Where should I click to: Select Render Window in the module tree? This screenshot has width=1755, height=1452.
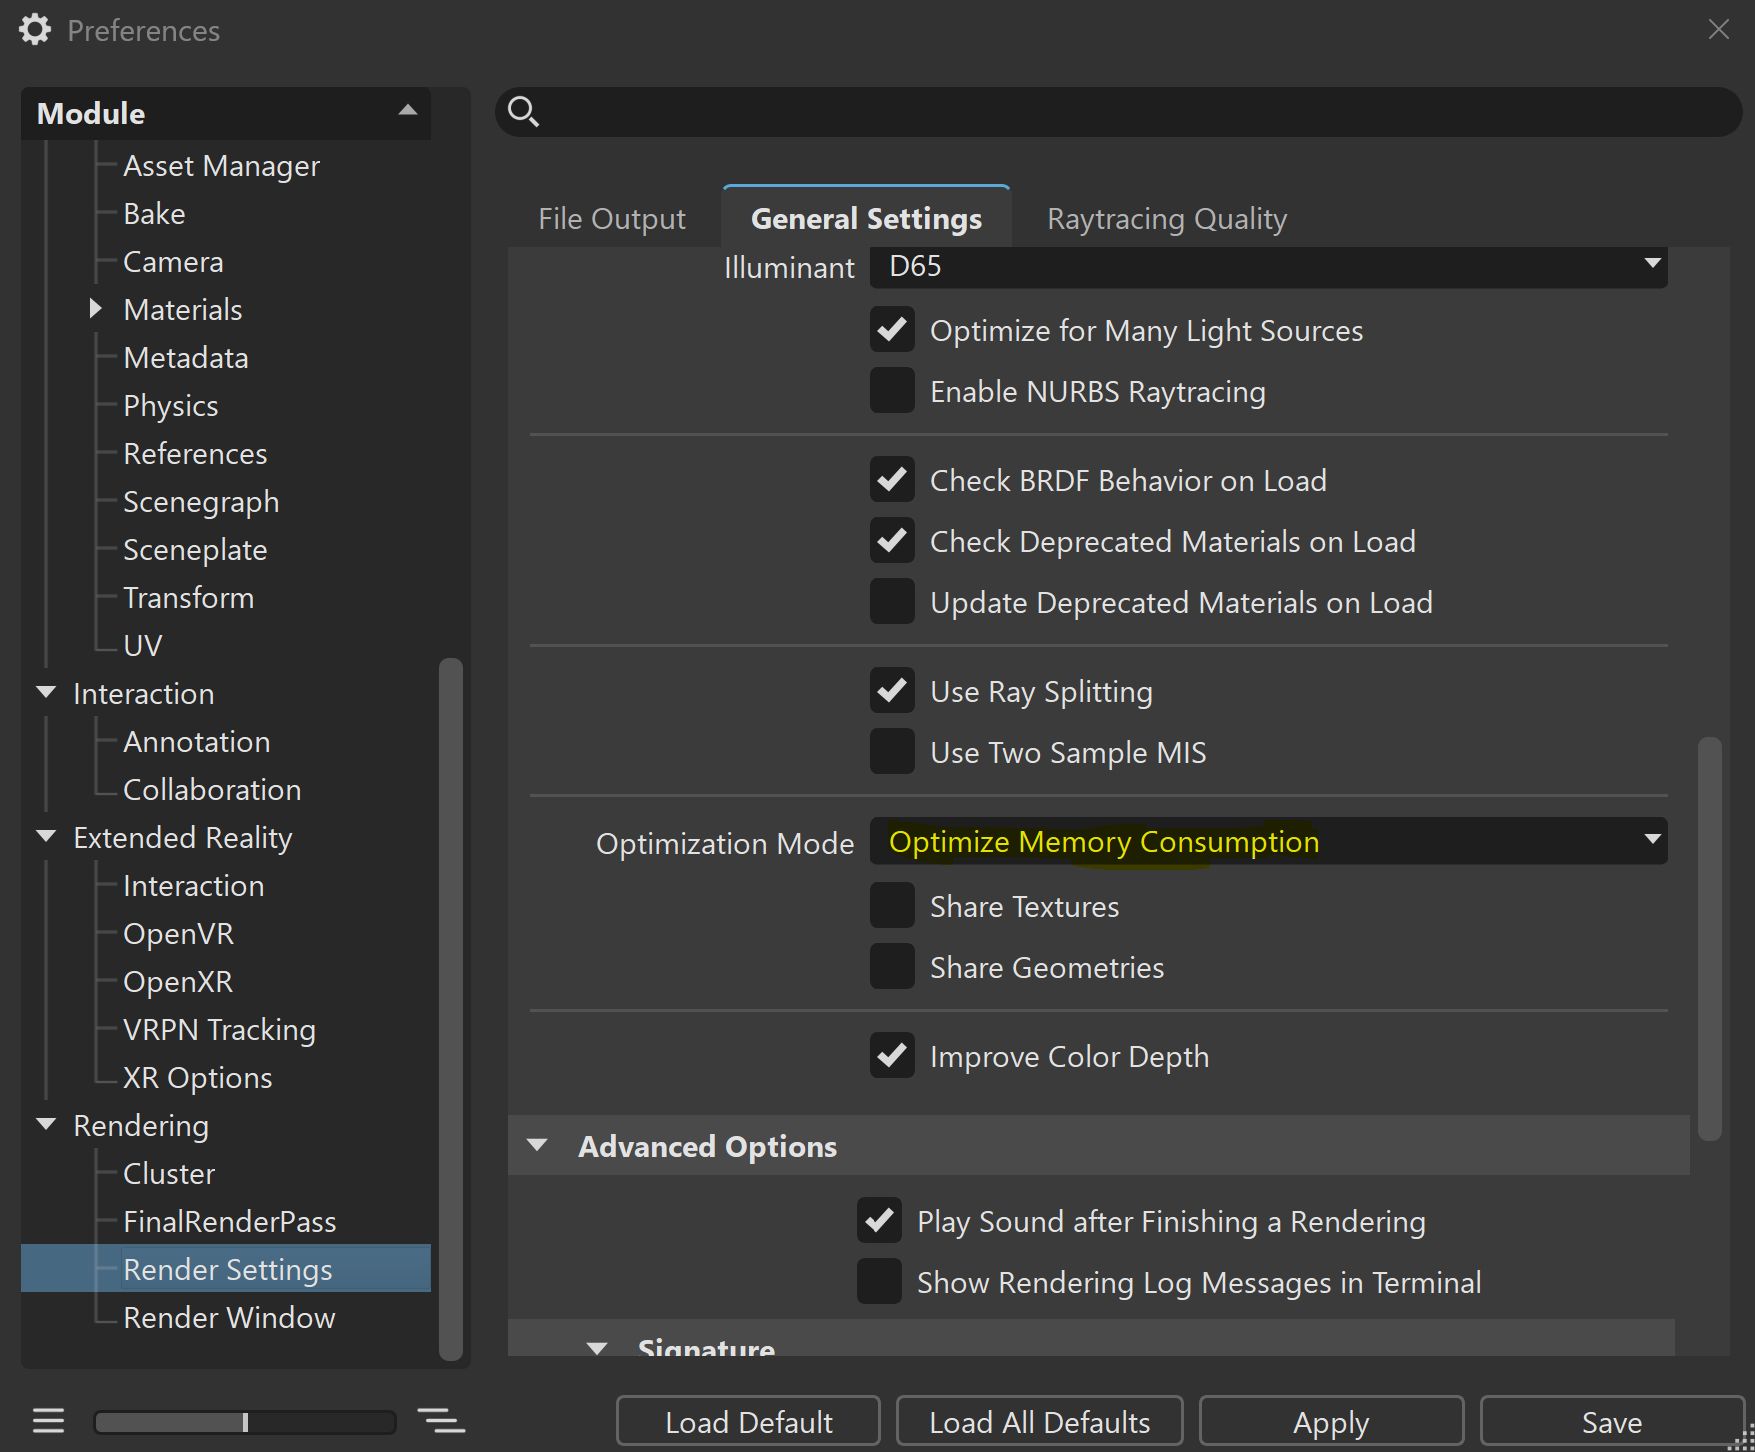click(229, 1317)
